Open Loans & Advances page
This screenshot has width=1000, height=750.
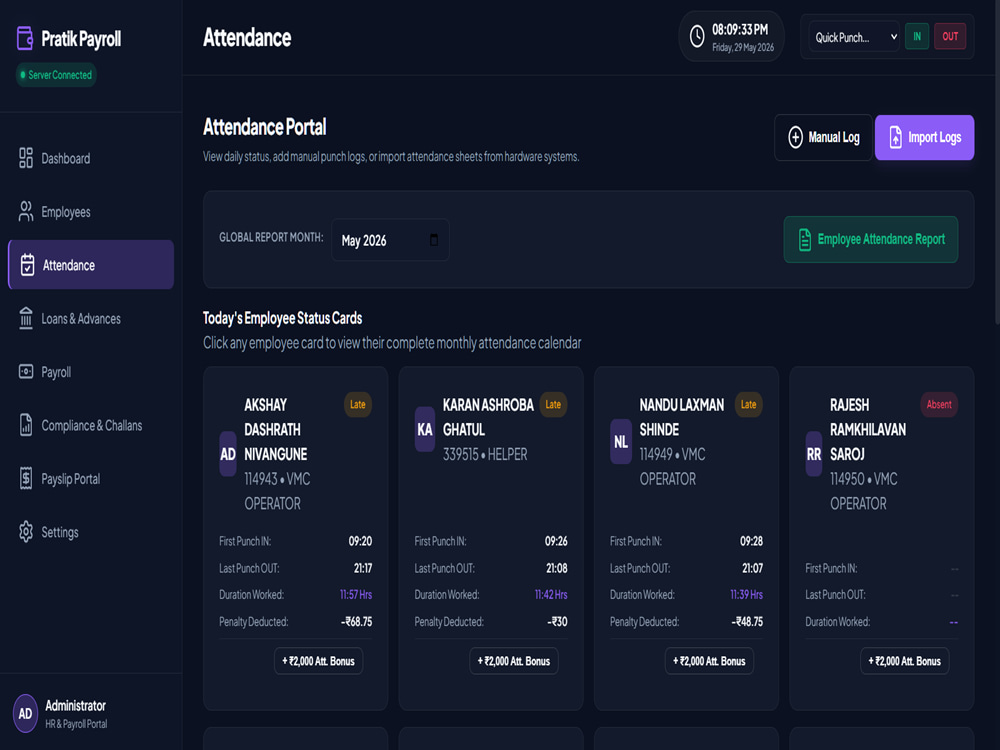[x=91, y=318]
